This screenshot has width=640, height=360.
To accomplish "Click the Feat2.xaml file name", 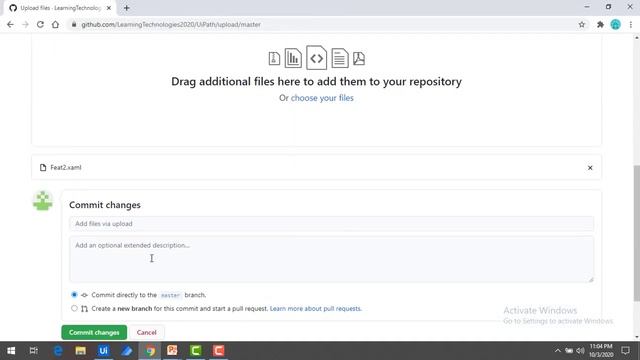I will coord(66,167).
